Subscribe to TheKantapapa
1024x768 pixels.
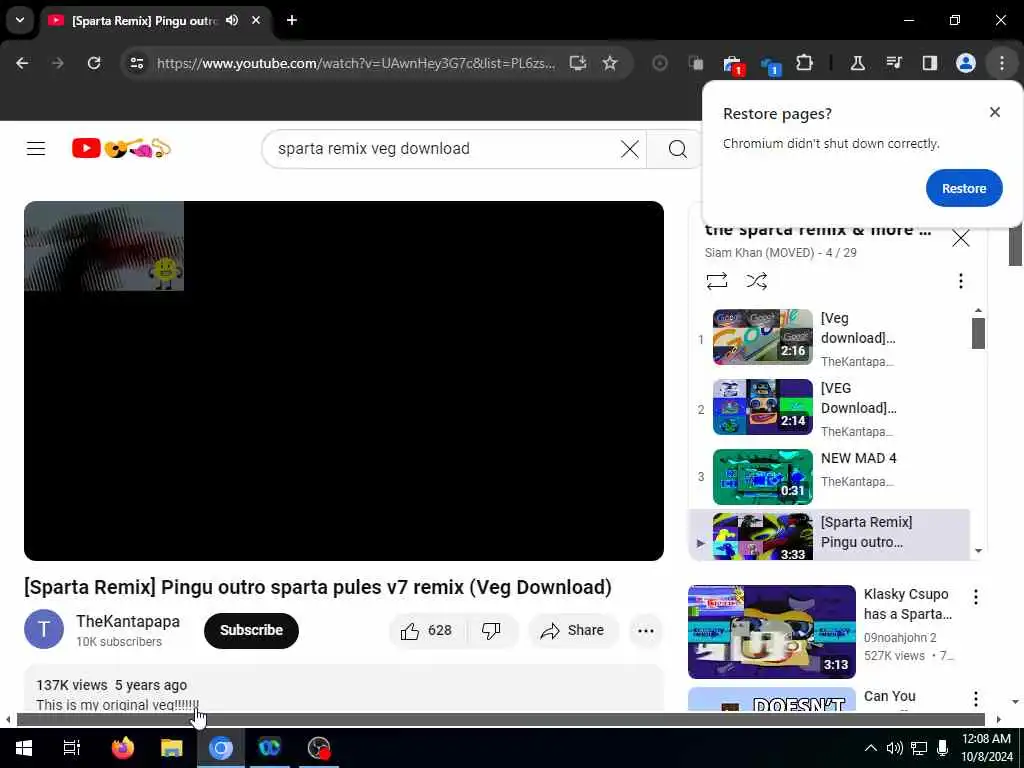tap(251, 630)
